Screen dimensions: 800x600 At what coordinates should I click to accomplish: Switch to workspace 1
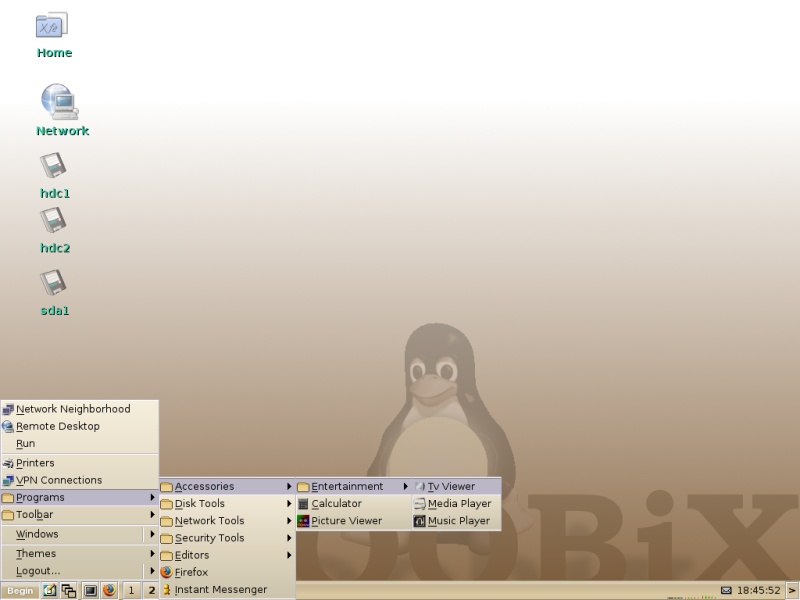tap(130, 591)
